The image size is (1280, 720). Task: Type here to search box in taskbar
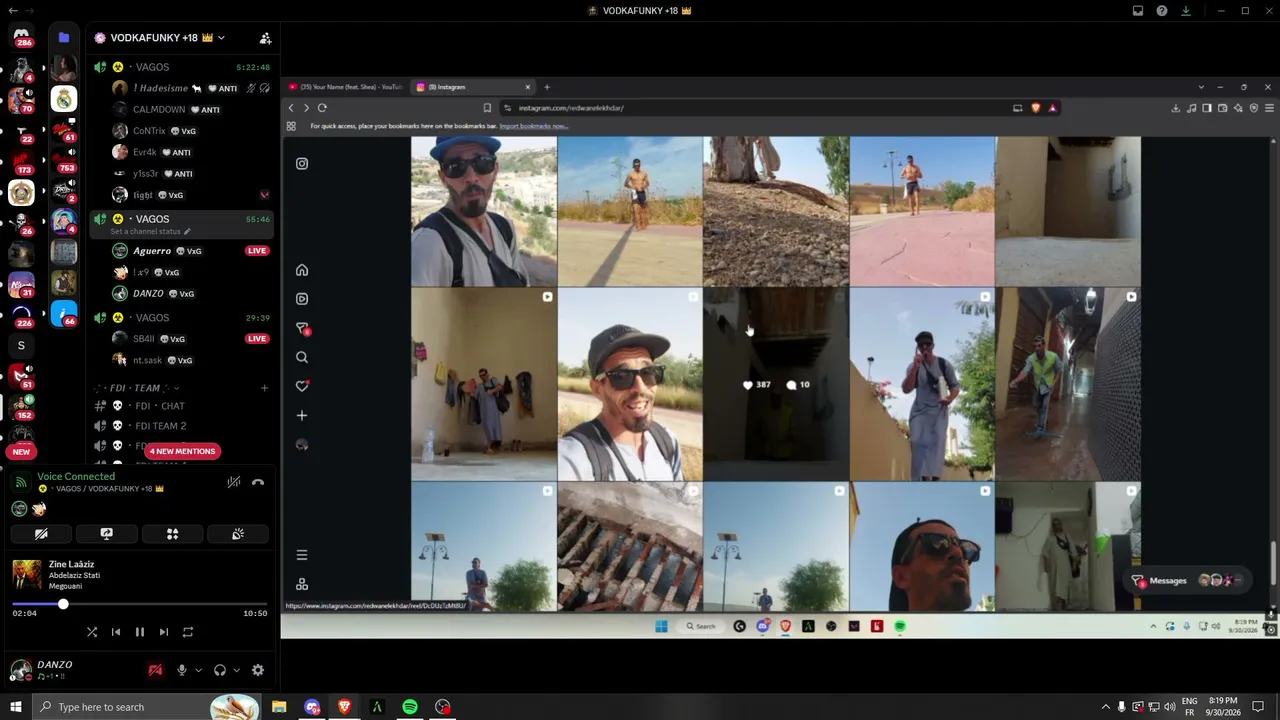click(x=120, y=707)
